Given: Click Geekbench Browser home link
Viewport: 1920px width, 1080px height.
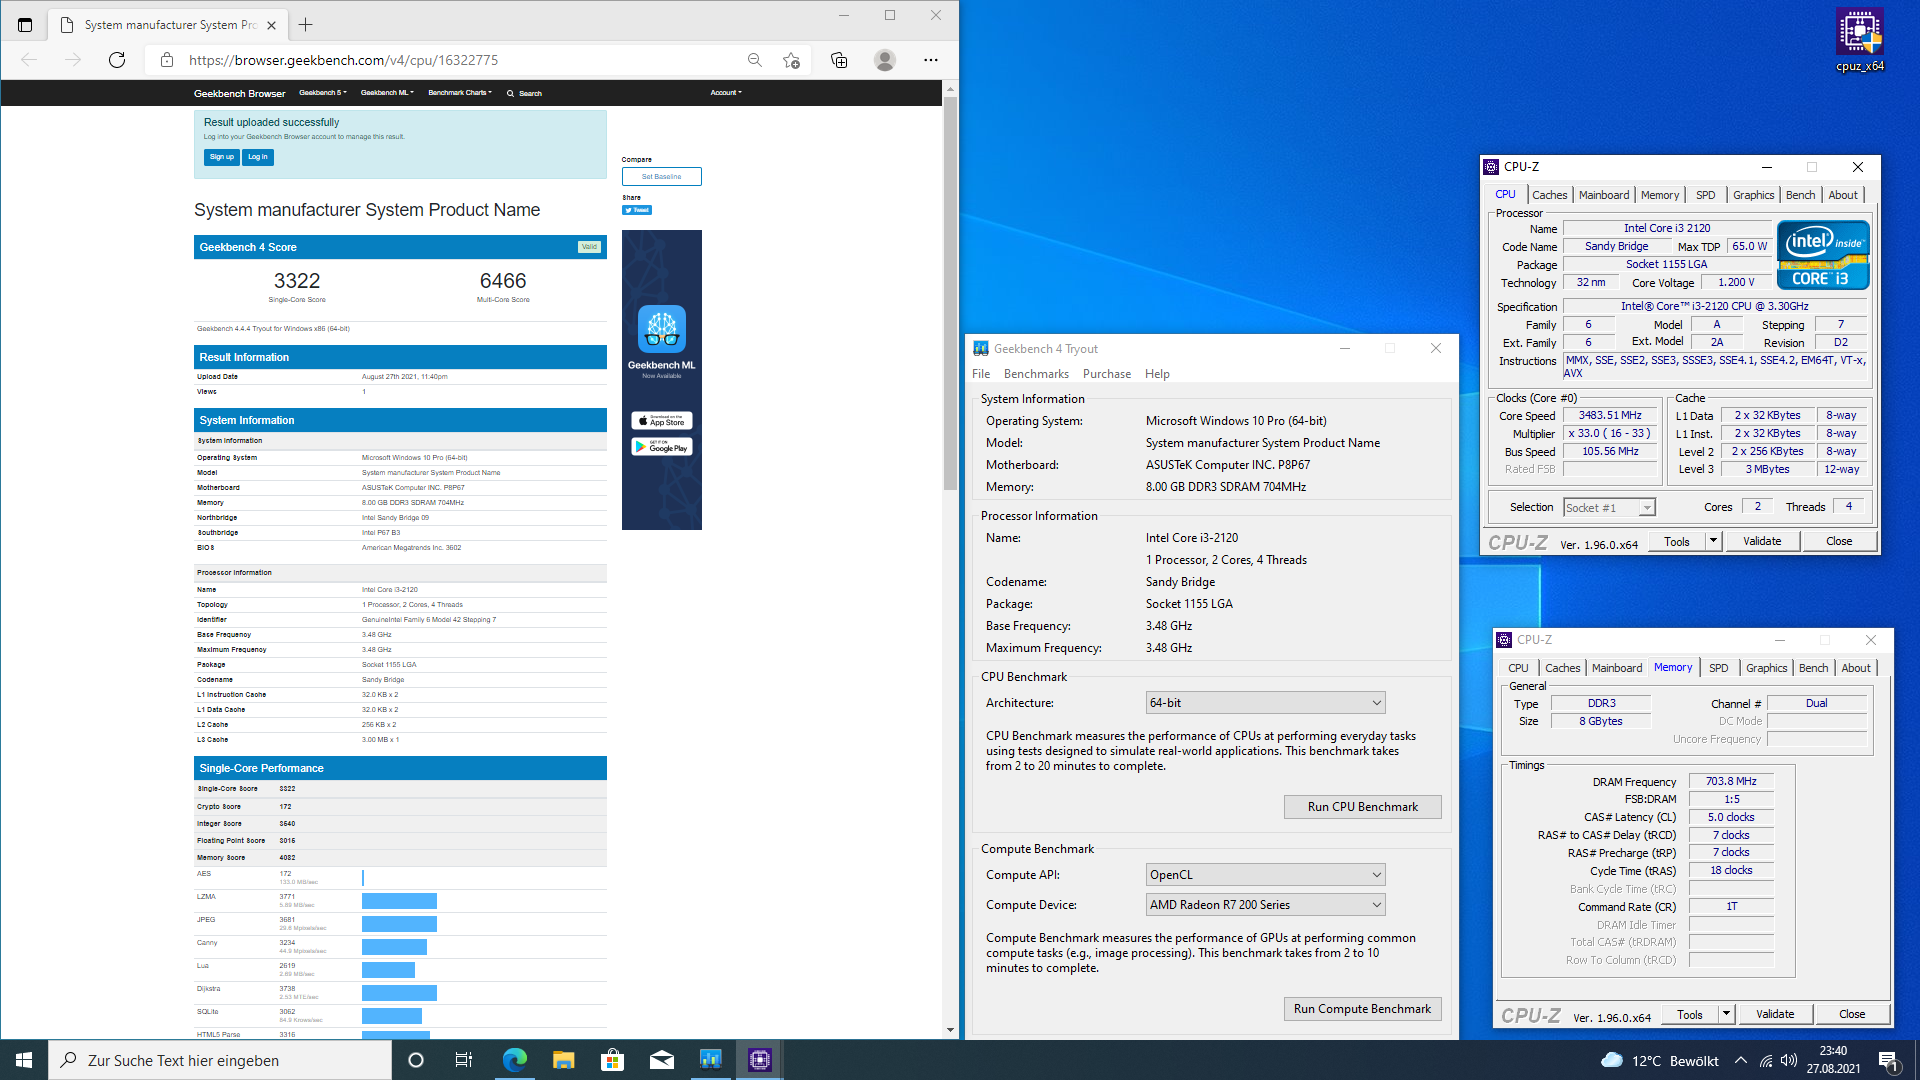Looking at the screenshot, I should (x=239, y=93).
